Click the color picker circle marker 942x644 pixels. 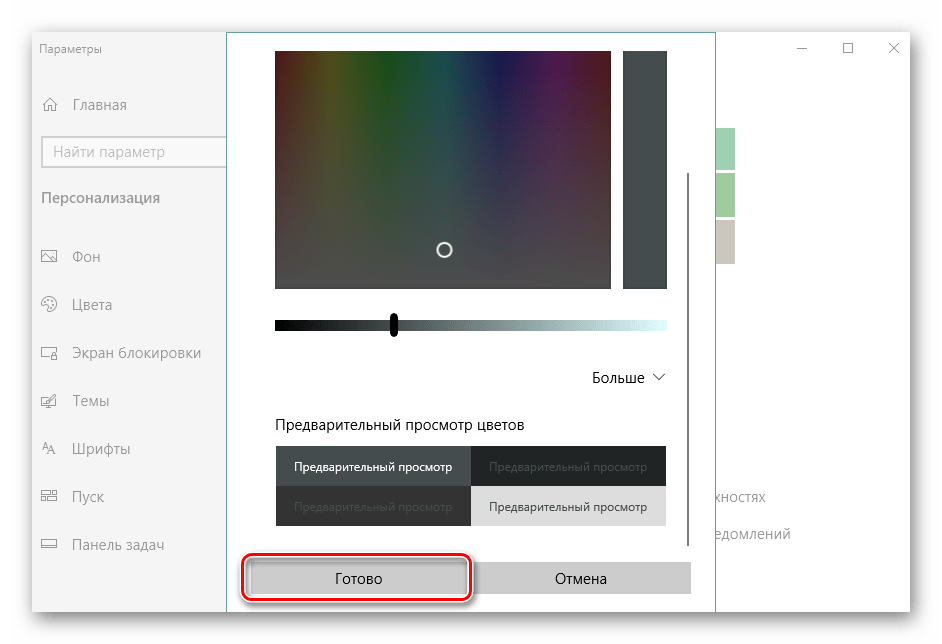click(x=444, y=250)
